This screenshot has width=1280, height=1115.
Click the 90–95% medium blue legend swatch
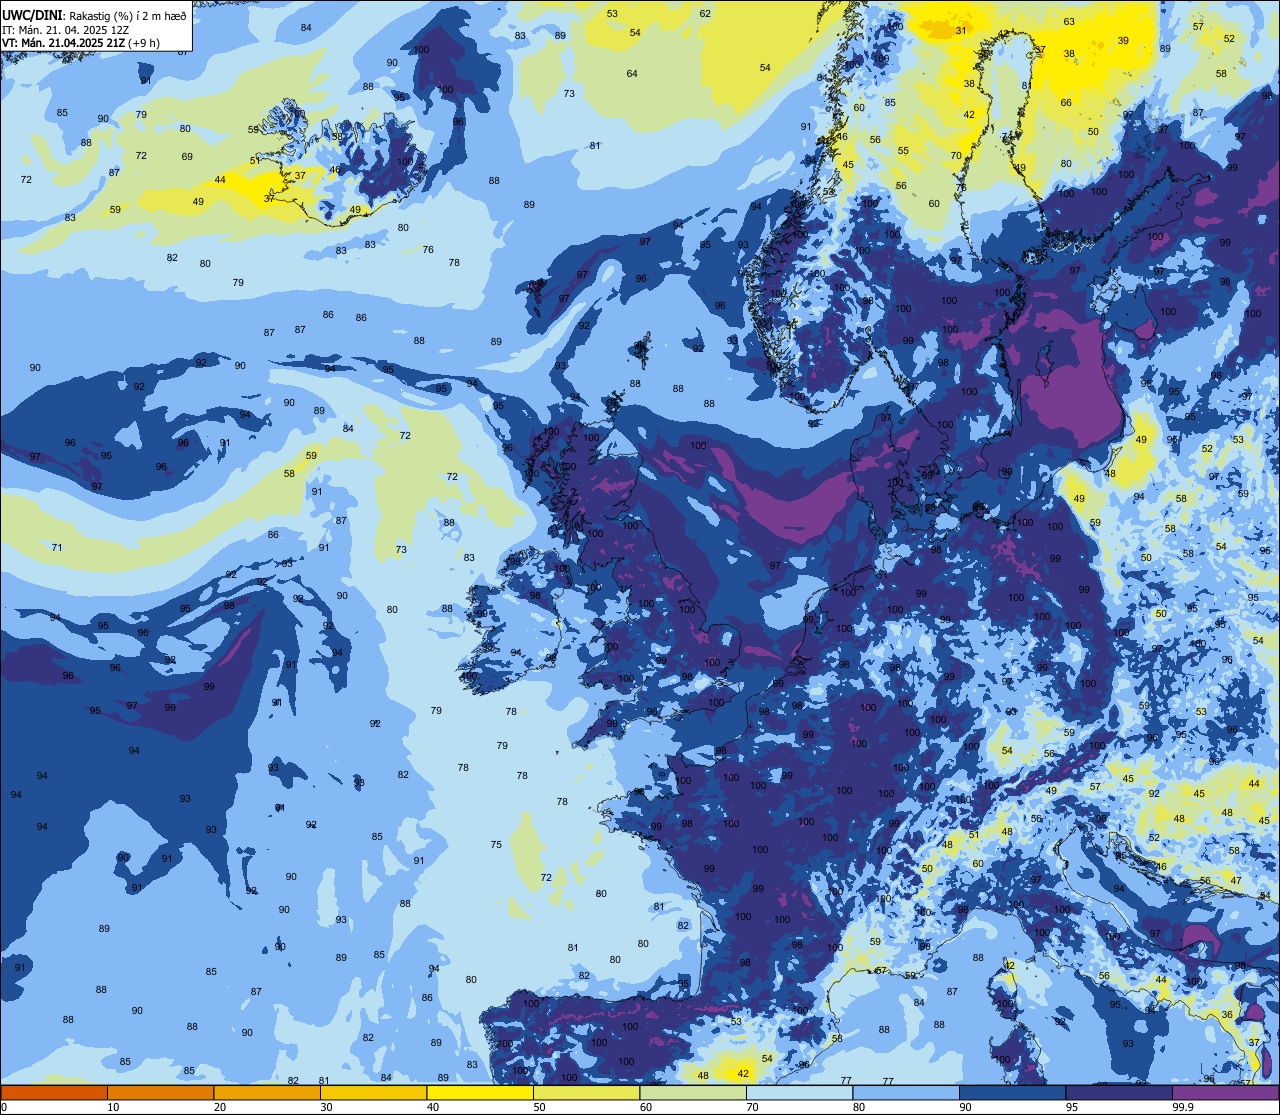tap(1012, 1092)
